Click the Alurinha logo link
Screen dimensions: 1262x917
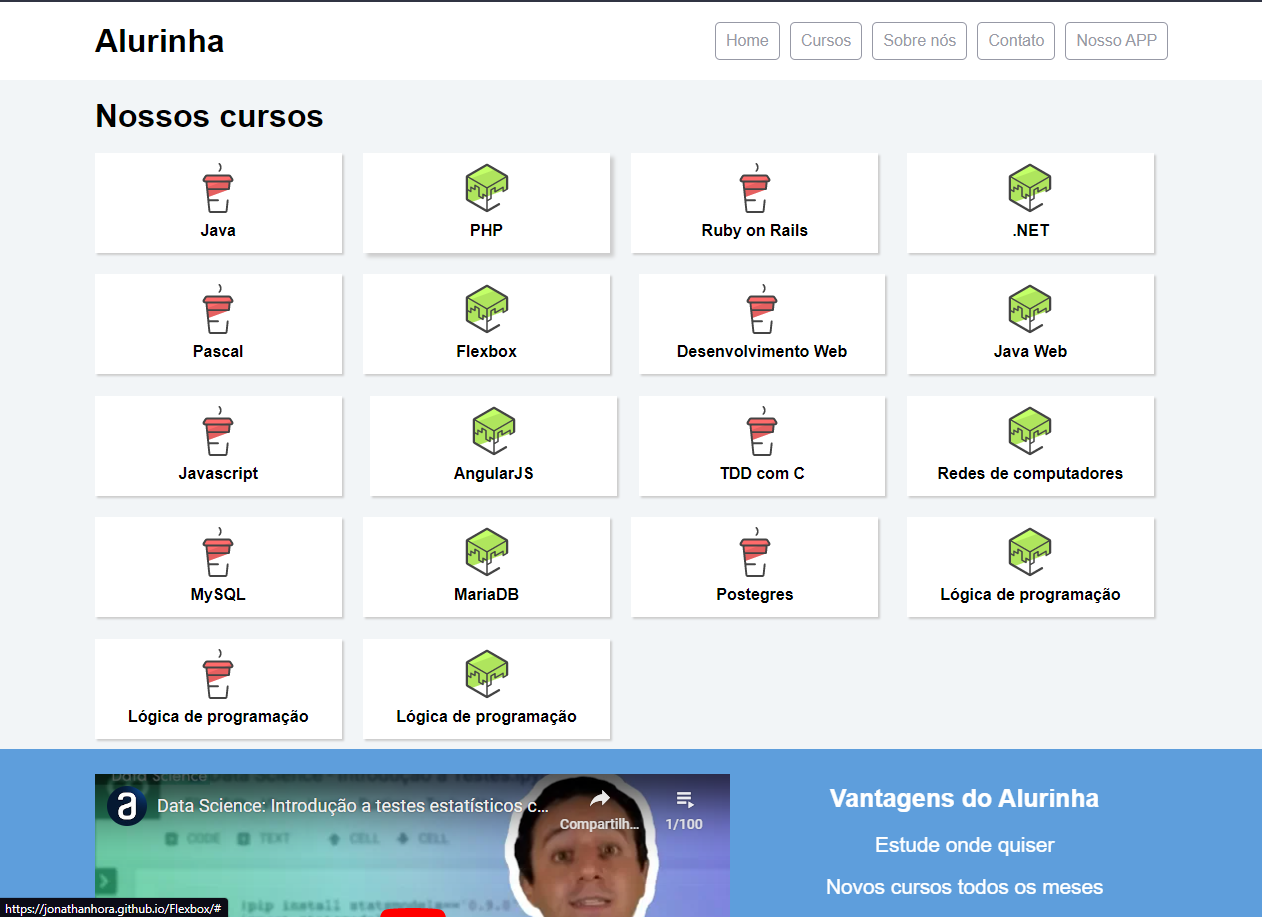[159, 40]
